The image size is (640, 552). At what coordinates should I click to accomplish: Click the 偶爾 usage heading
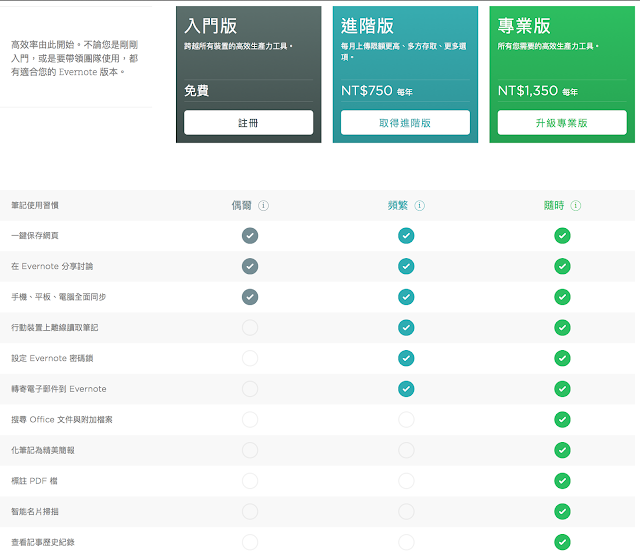pyautogui.click(x=242, y=205)
